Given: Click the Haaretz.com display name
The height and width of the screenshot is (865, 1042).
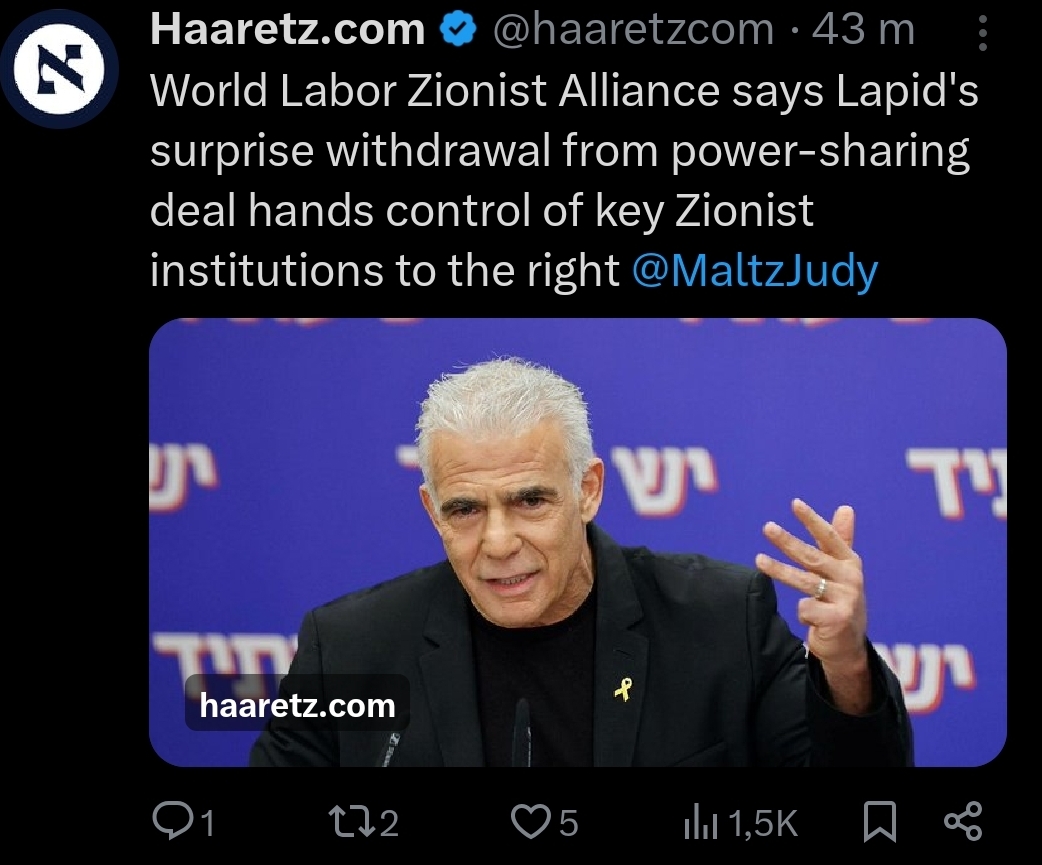Looking at the screenshot, I should click(x=288, y=29).
